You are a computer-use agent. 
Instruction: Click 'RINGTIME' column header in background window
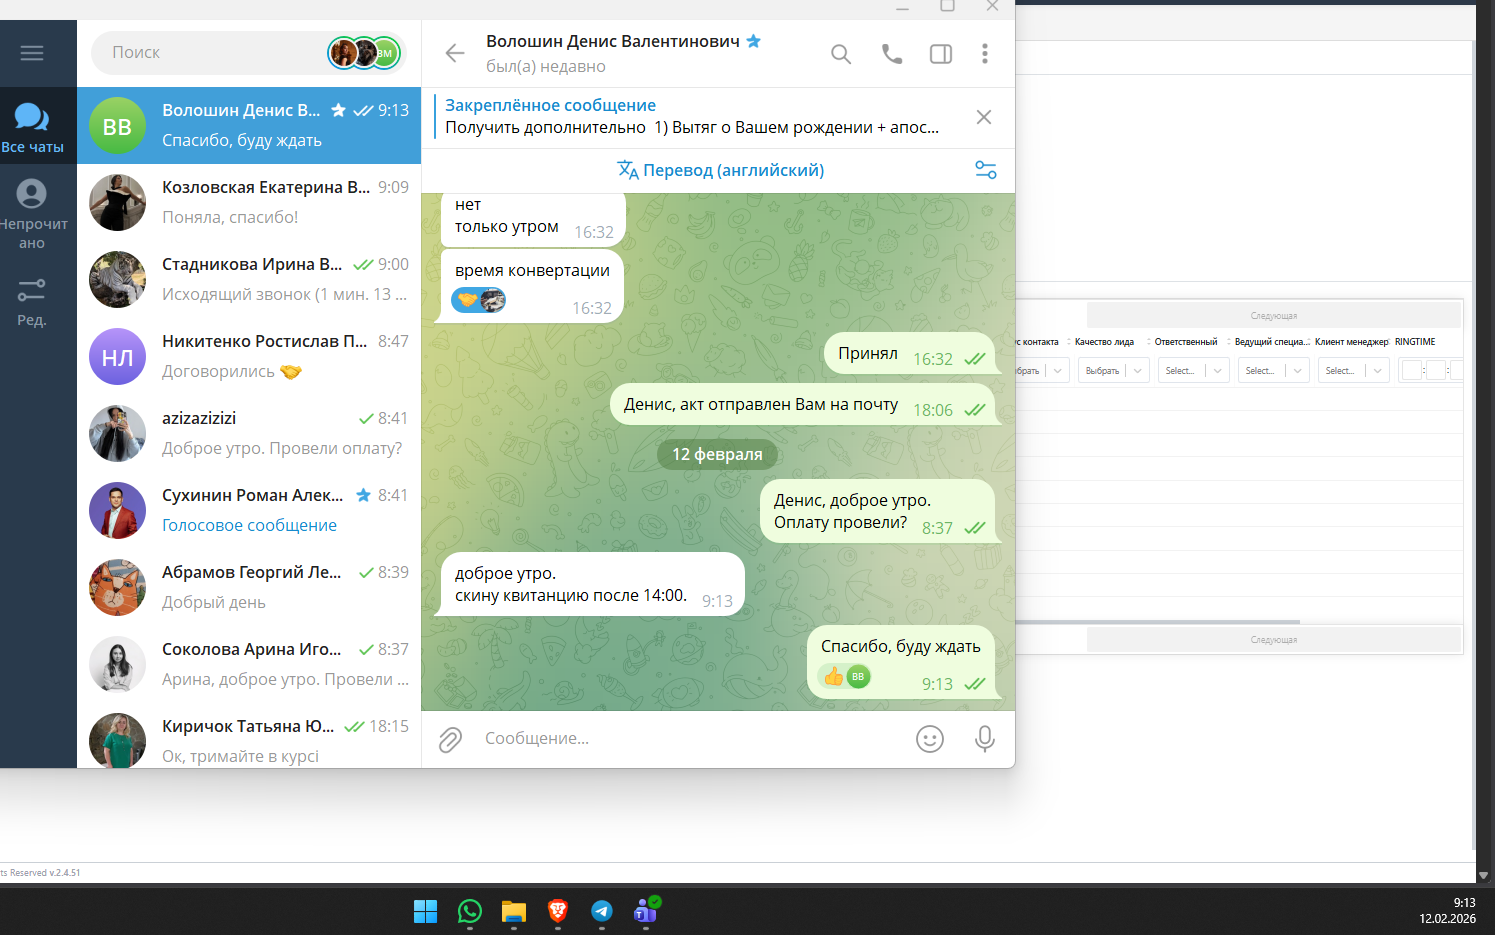pos(1415,342)
